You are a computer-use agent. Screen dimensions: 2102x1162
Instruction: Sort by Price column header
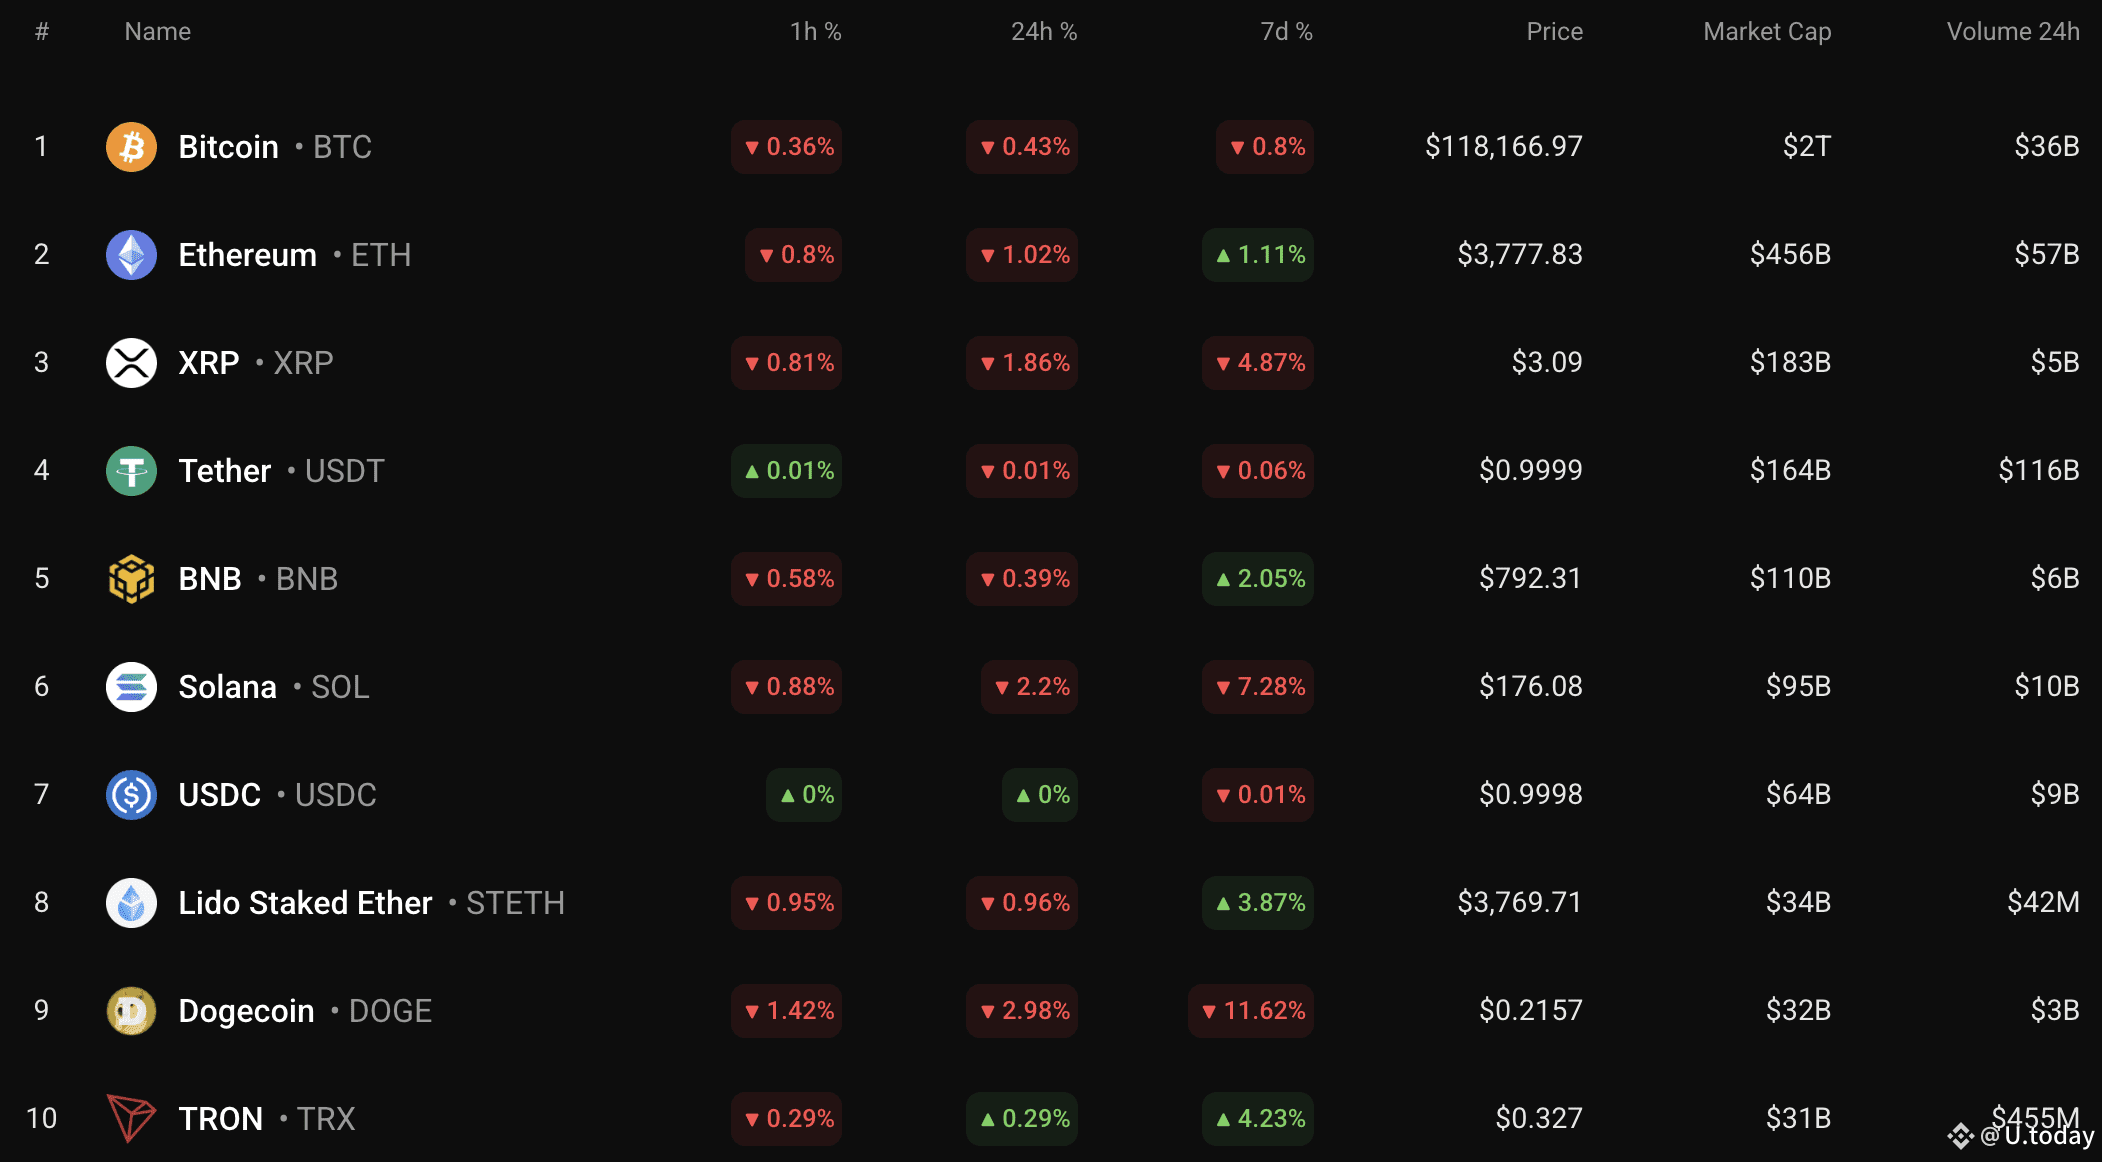1554,32
